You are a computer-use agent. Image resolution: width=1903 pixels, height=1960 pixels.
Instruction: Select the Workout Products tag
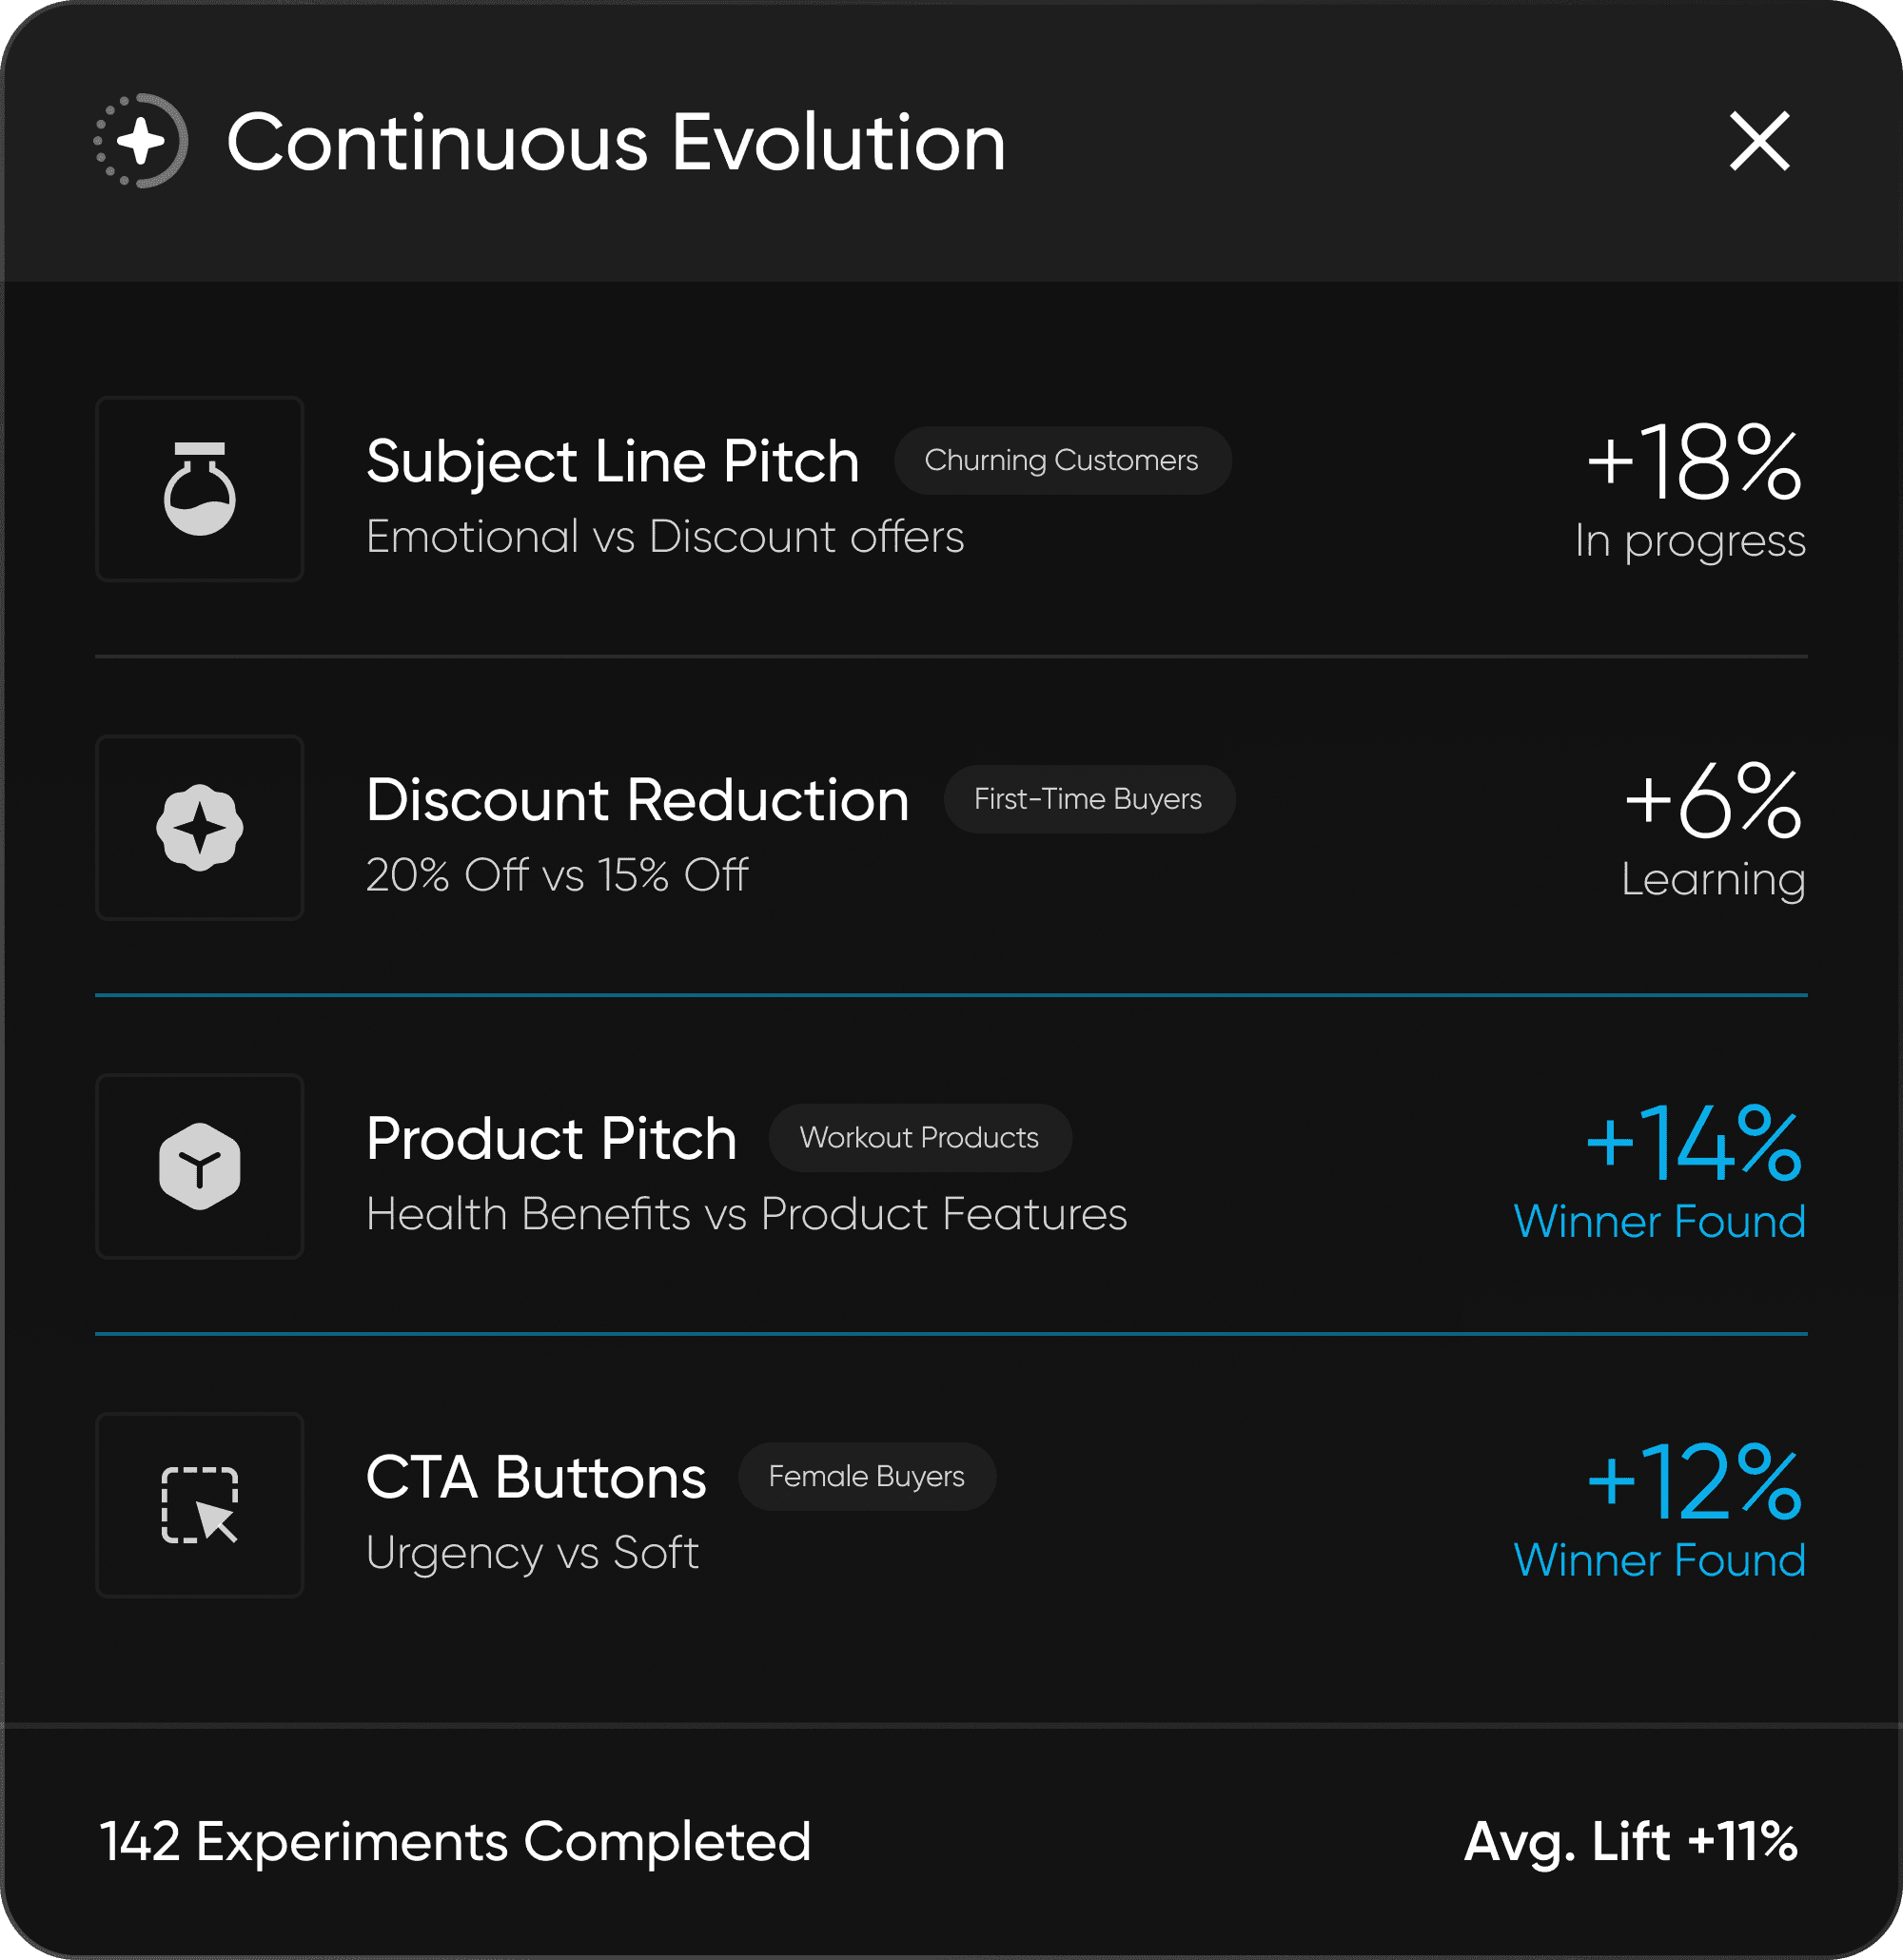tap(919, 1138)
